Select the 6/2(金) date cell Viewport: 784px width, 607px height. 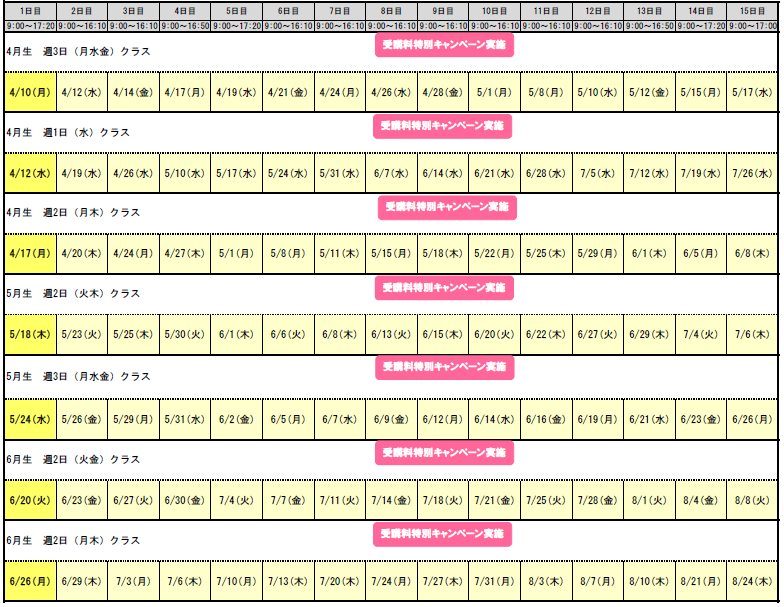(236, 419)
